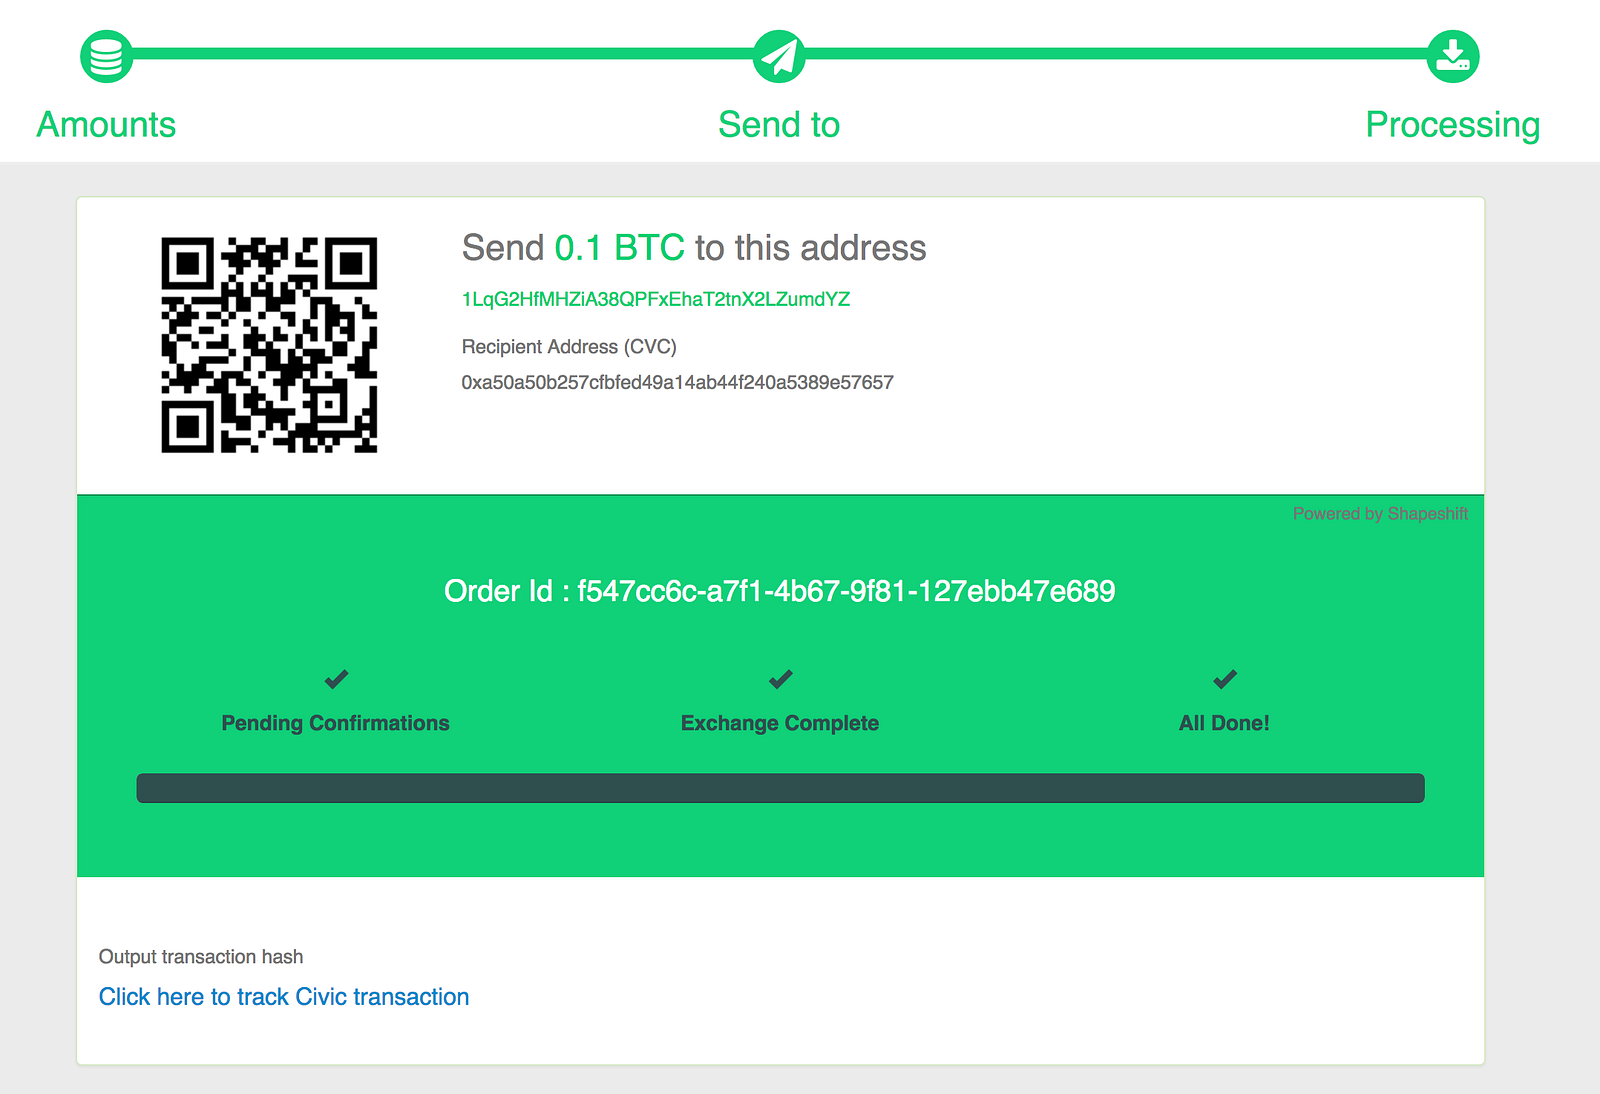Click the Send to paper plane icon
Screen dimensions: 1600x1094
click(779, 56)
